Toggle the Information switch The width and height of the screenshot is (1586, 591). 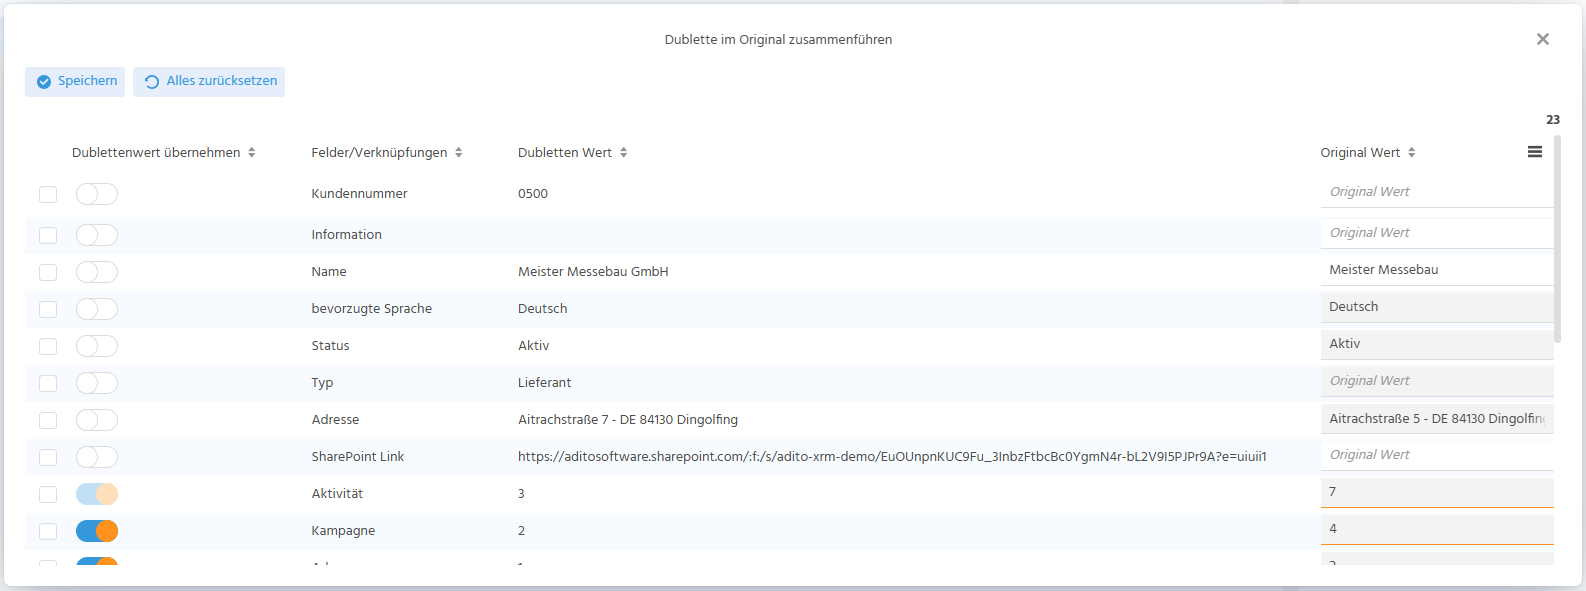(x=97, y=235)
